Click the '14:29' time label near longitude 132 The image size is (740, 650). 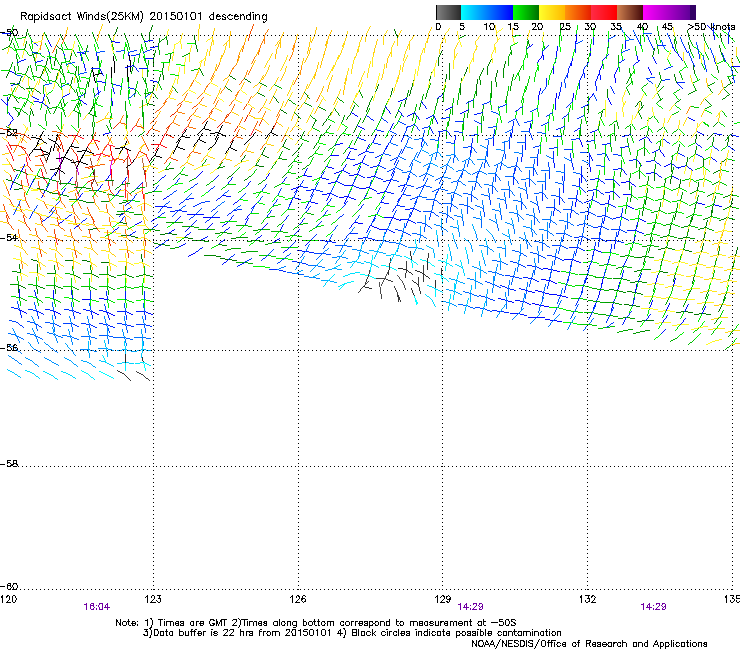653,607
